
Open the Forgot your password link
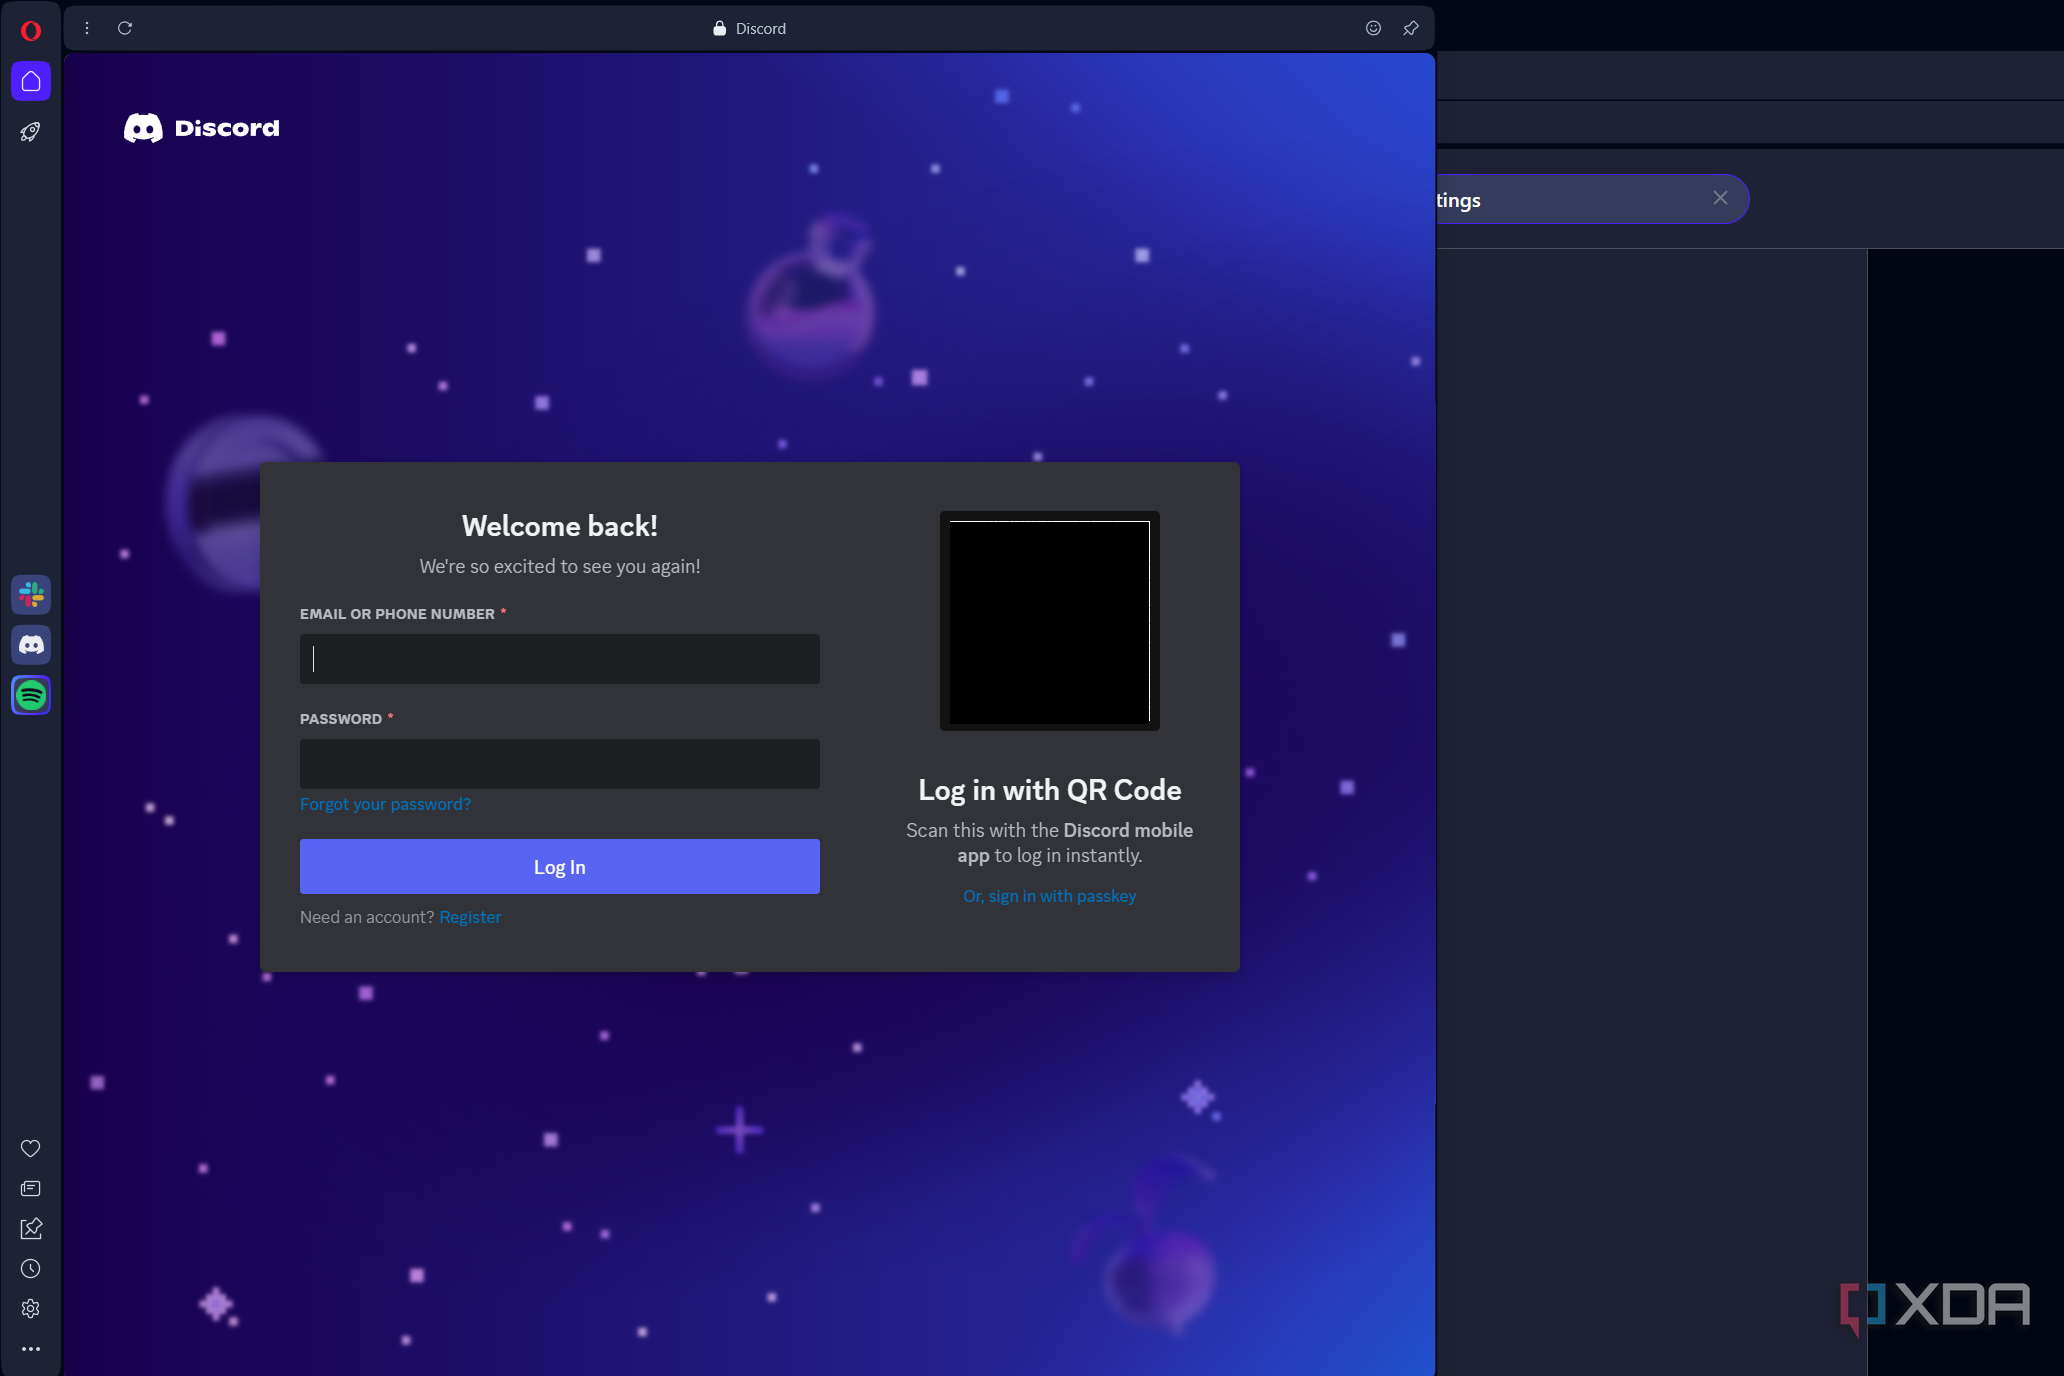coord(385,804)
